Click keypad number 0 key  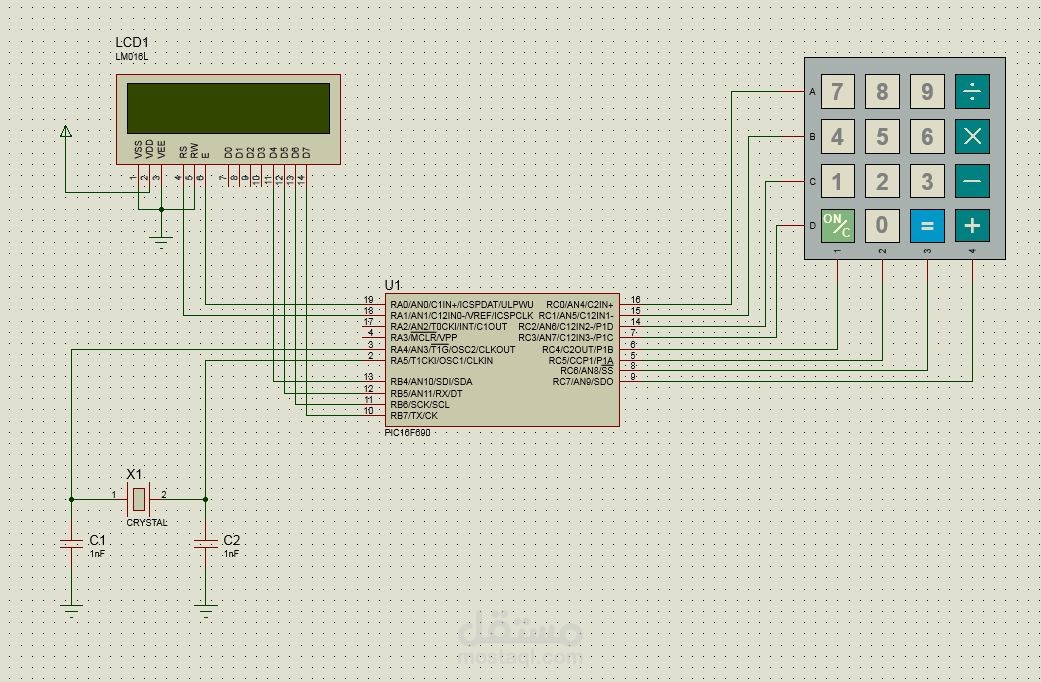pyautogui.click(x=882, y=226)
